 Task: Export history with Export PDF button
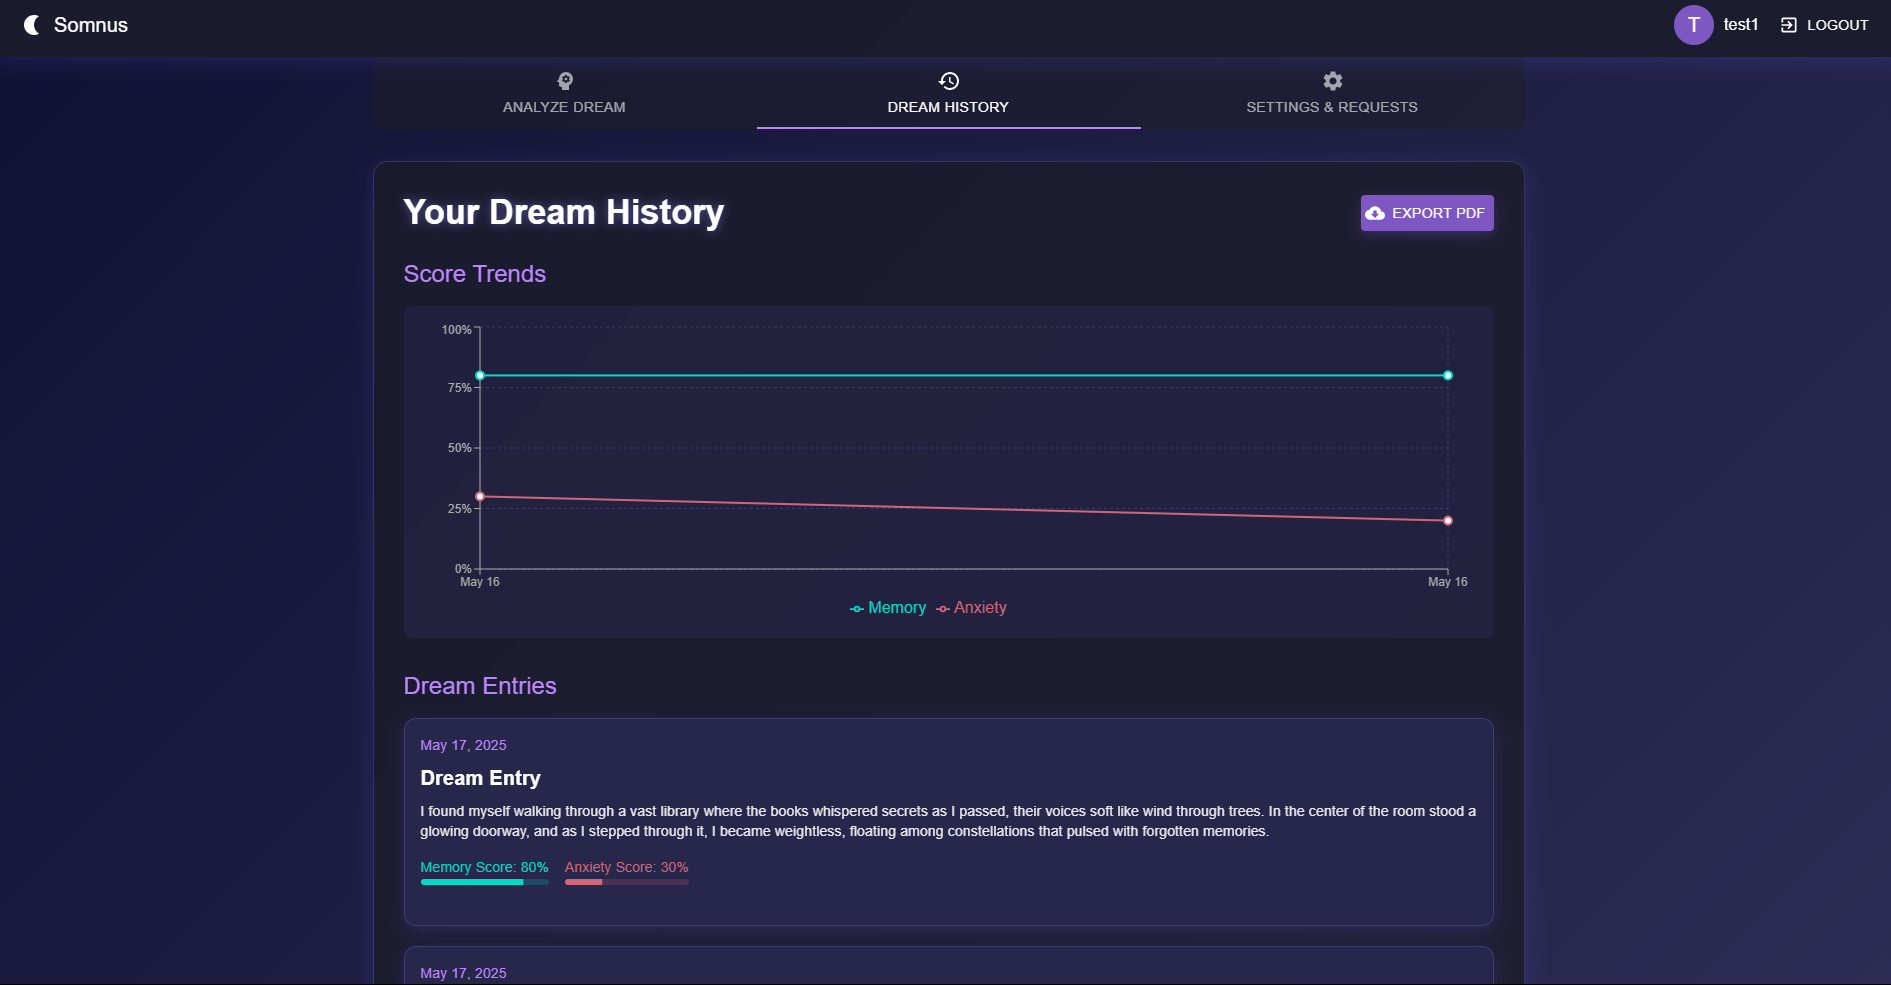click(x=1427, y=213)
